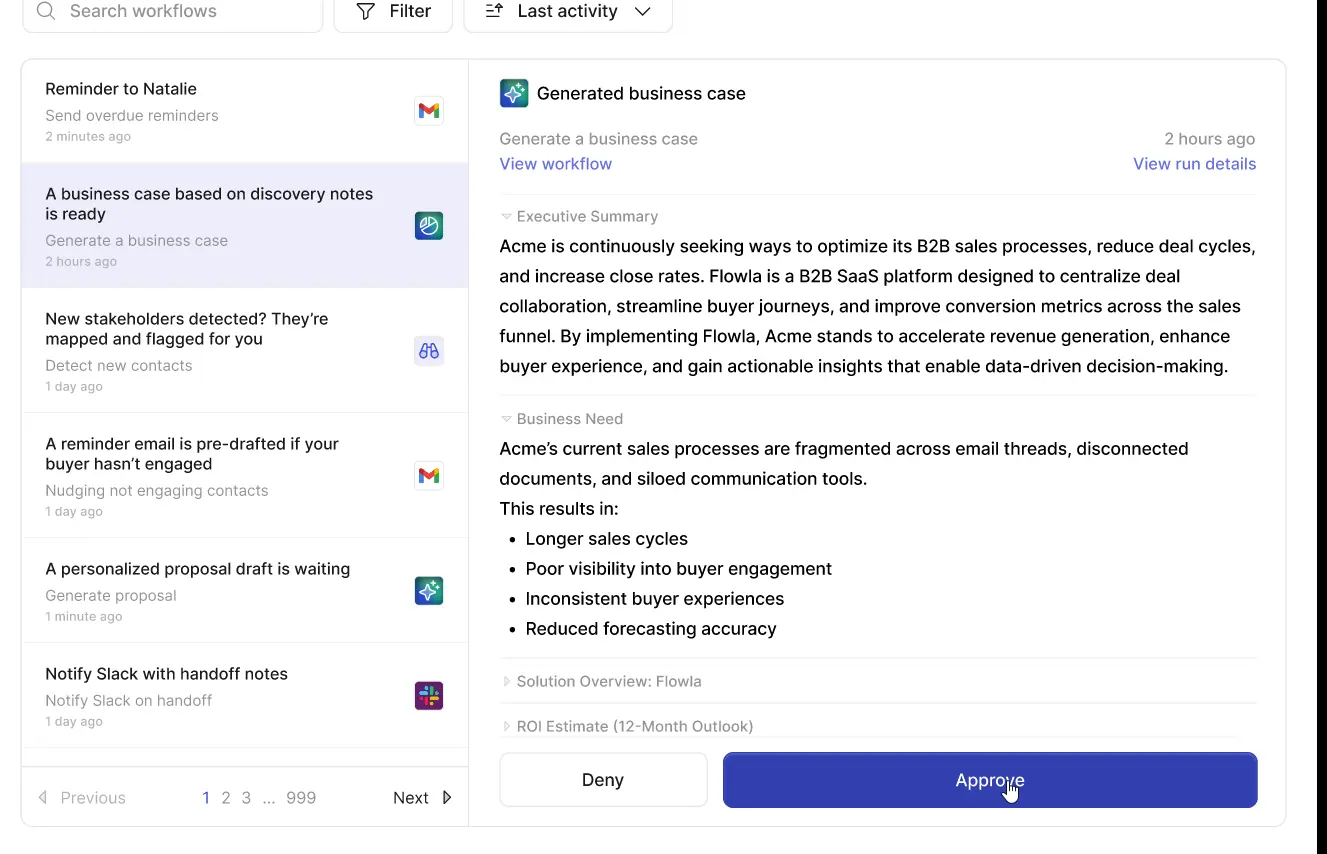The image size is (1327, 854).
Task: Click the Slack icon on handoff notes item
Action: pos(429,696)
